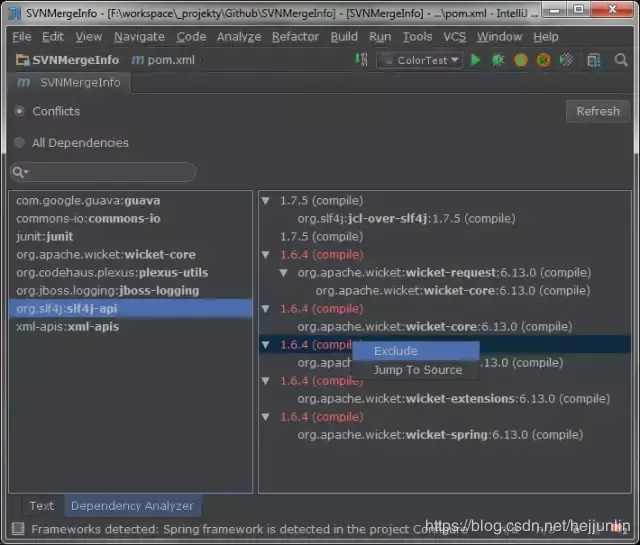
Task: Open the Navigate menu
Action: (x=140, y=37)
